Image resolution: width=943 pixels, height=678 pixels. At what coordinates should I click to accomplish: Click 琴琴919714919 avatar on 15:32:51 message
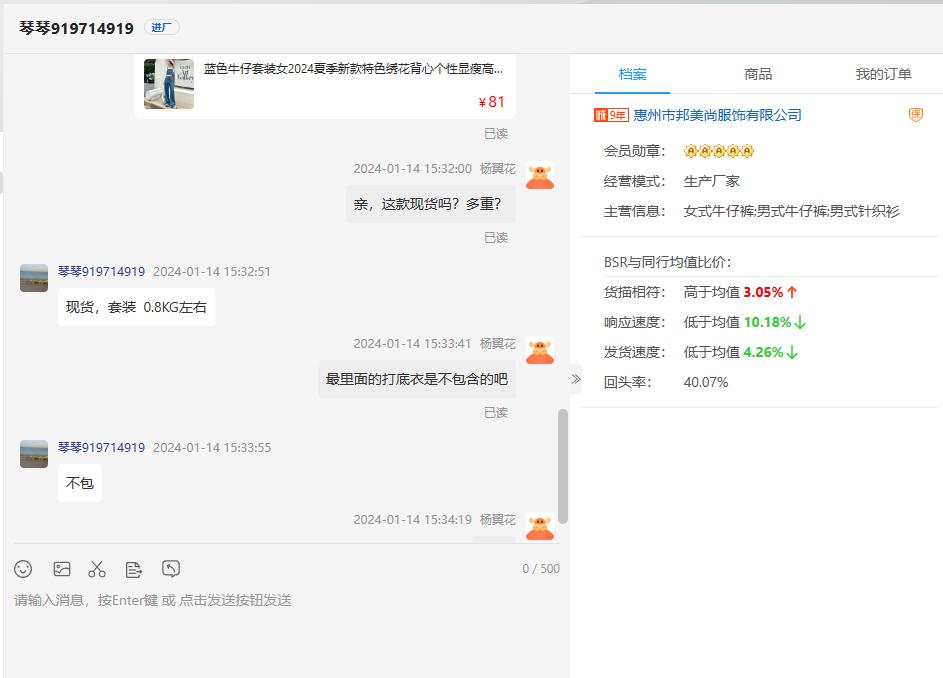click(34, 278)
